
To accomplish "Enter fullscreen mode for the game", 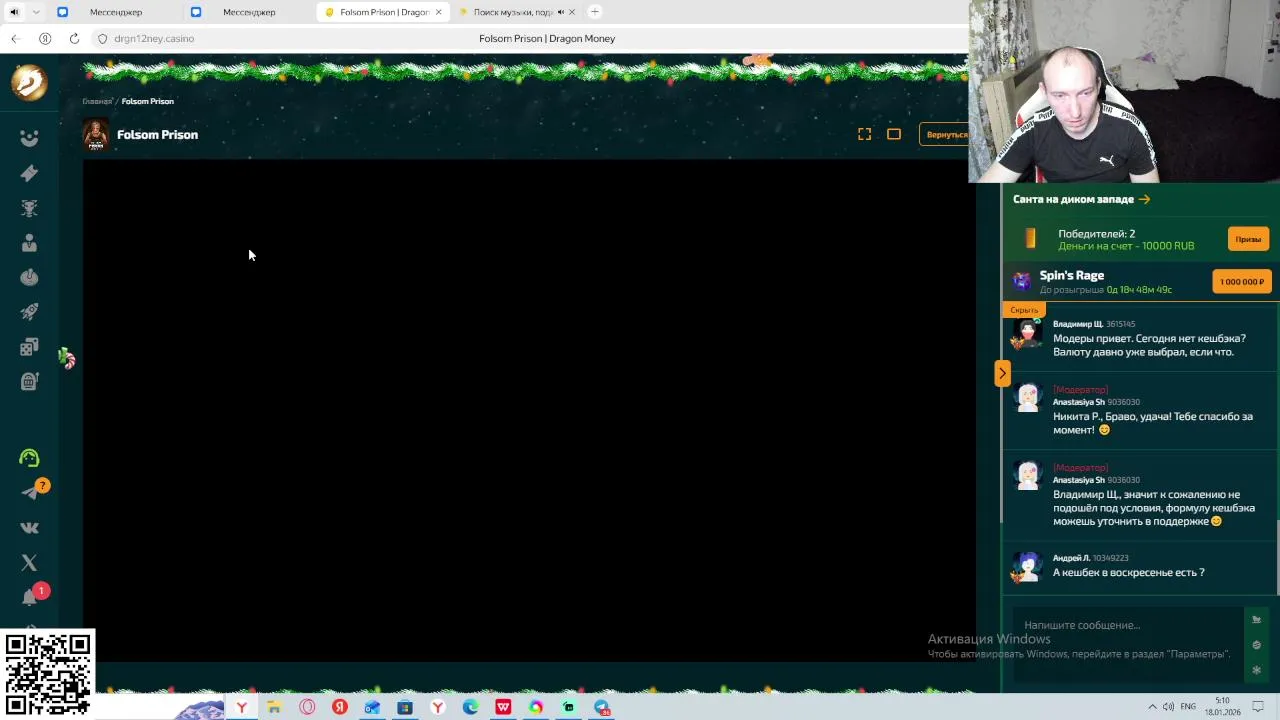I will pos(864,134).
